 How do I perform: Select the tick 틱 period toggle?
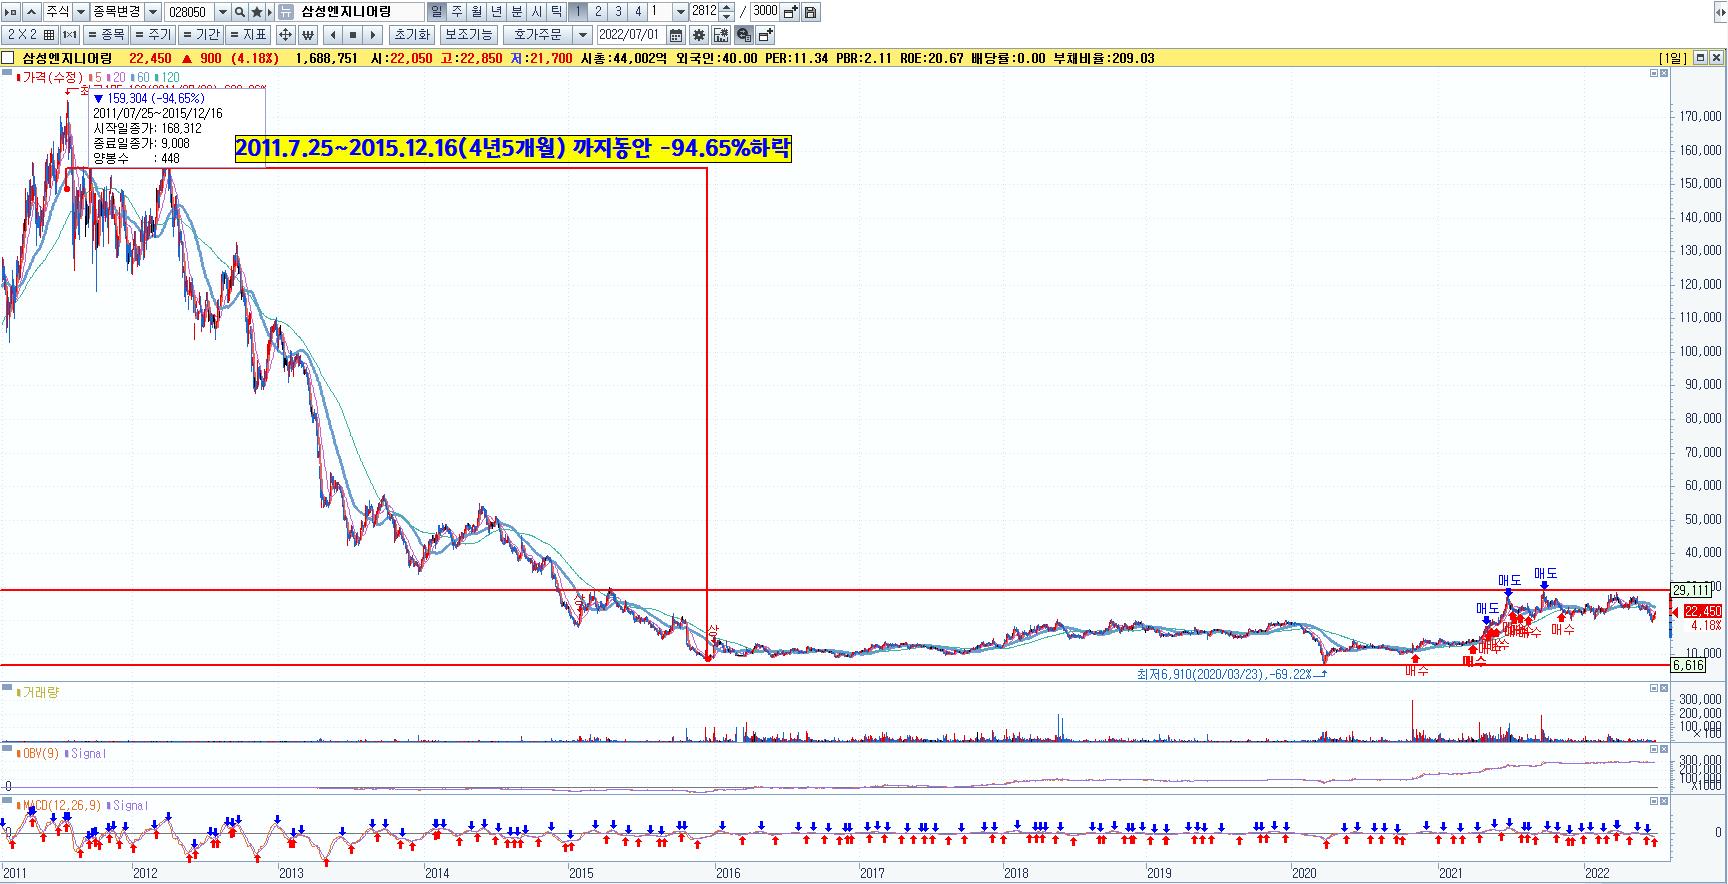[x=557, y=12]
